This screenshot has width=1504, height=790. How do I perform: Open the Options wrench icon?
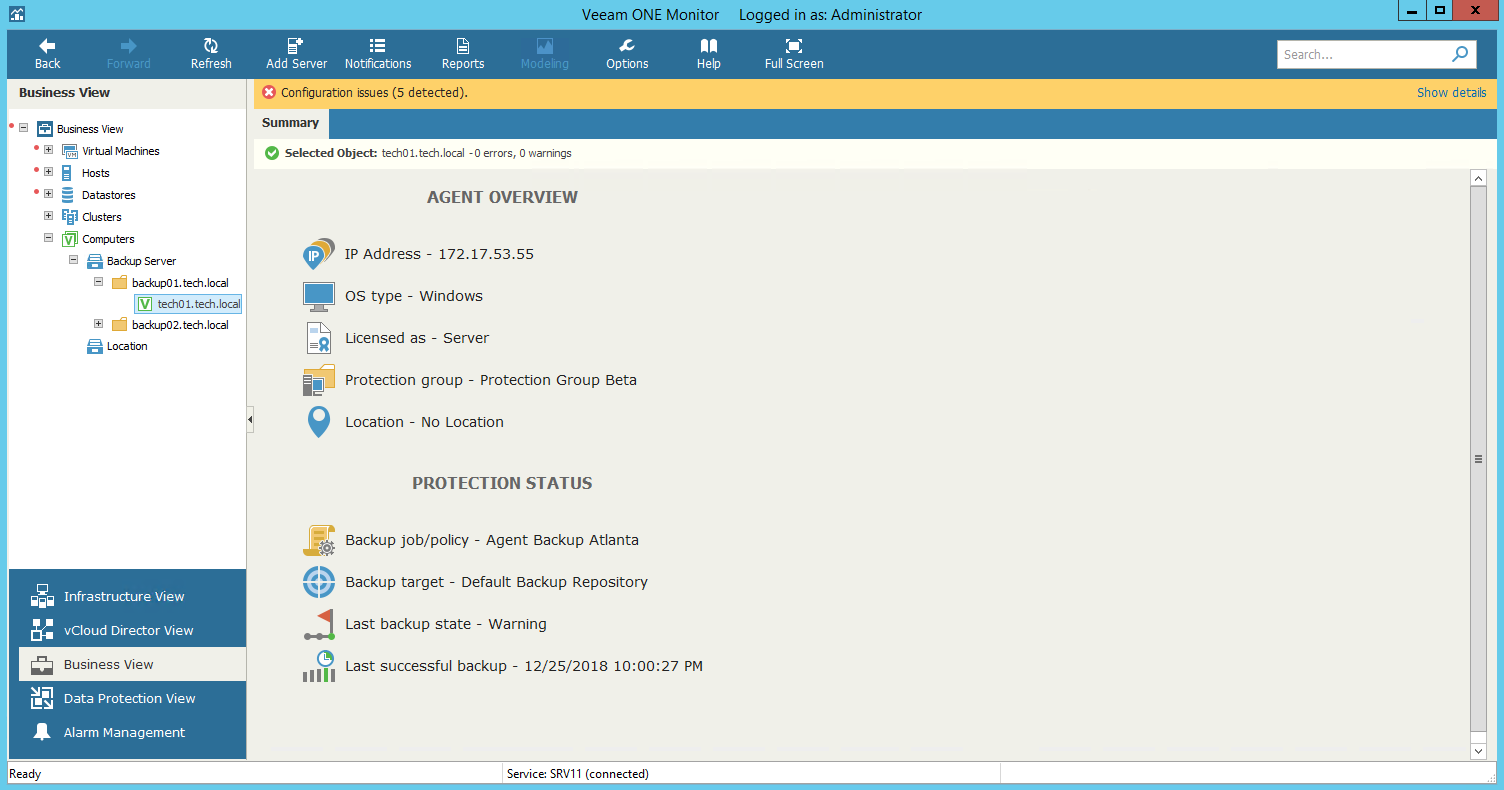pos(627,46)
